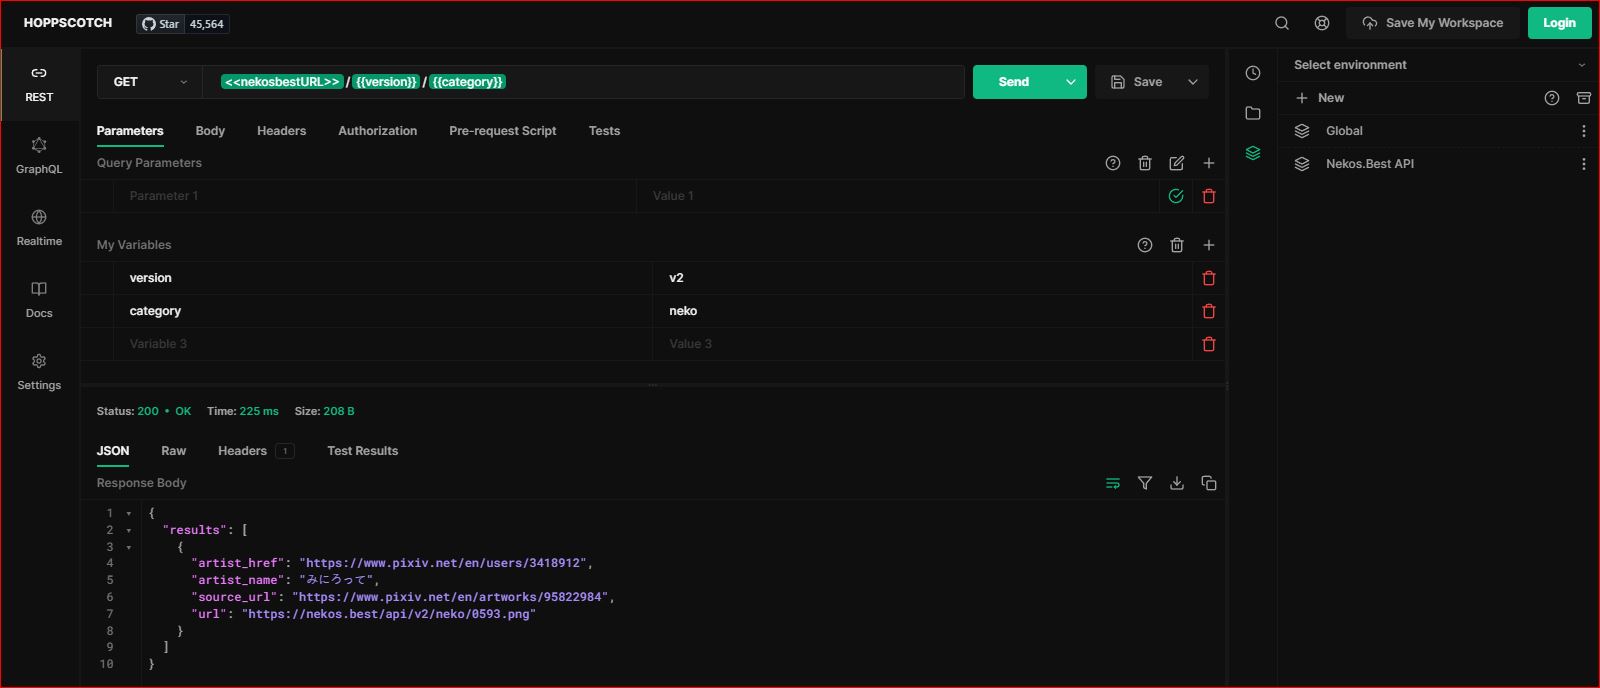Clear all My Variables with trash icon
The height and width of the screenshot is (688, 1600).
coord(1177,245)
